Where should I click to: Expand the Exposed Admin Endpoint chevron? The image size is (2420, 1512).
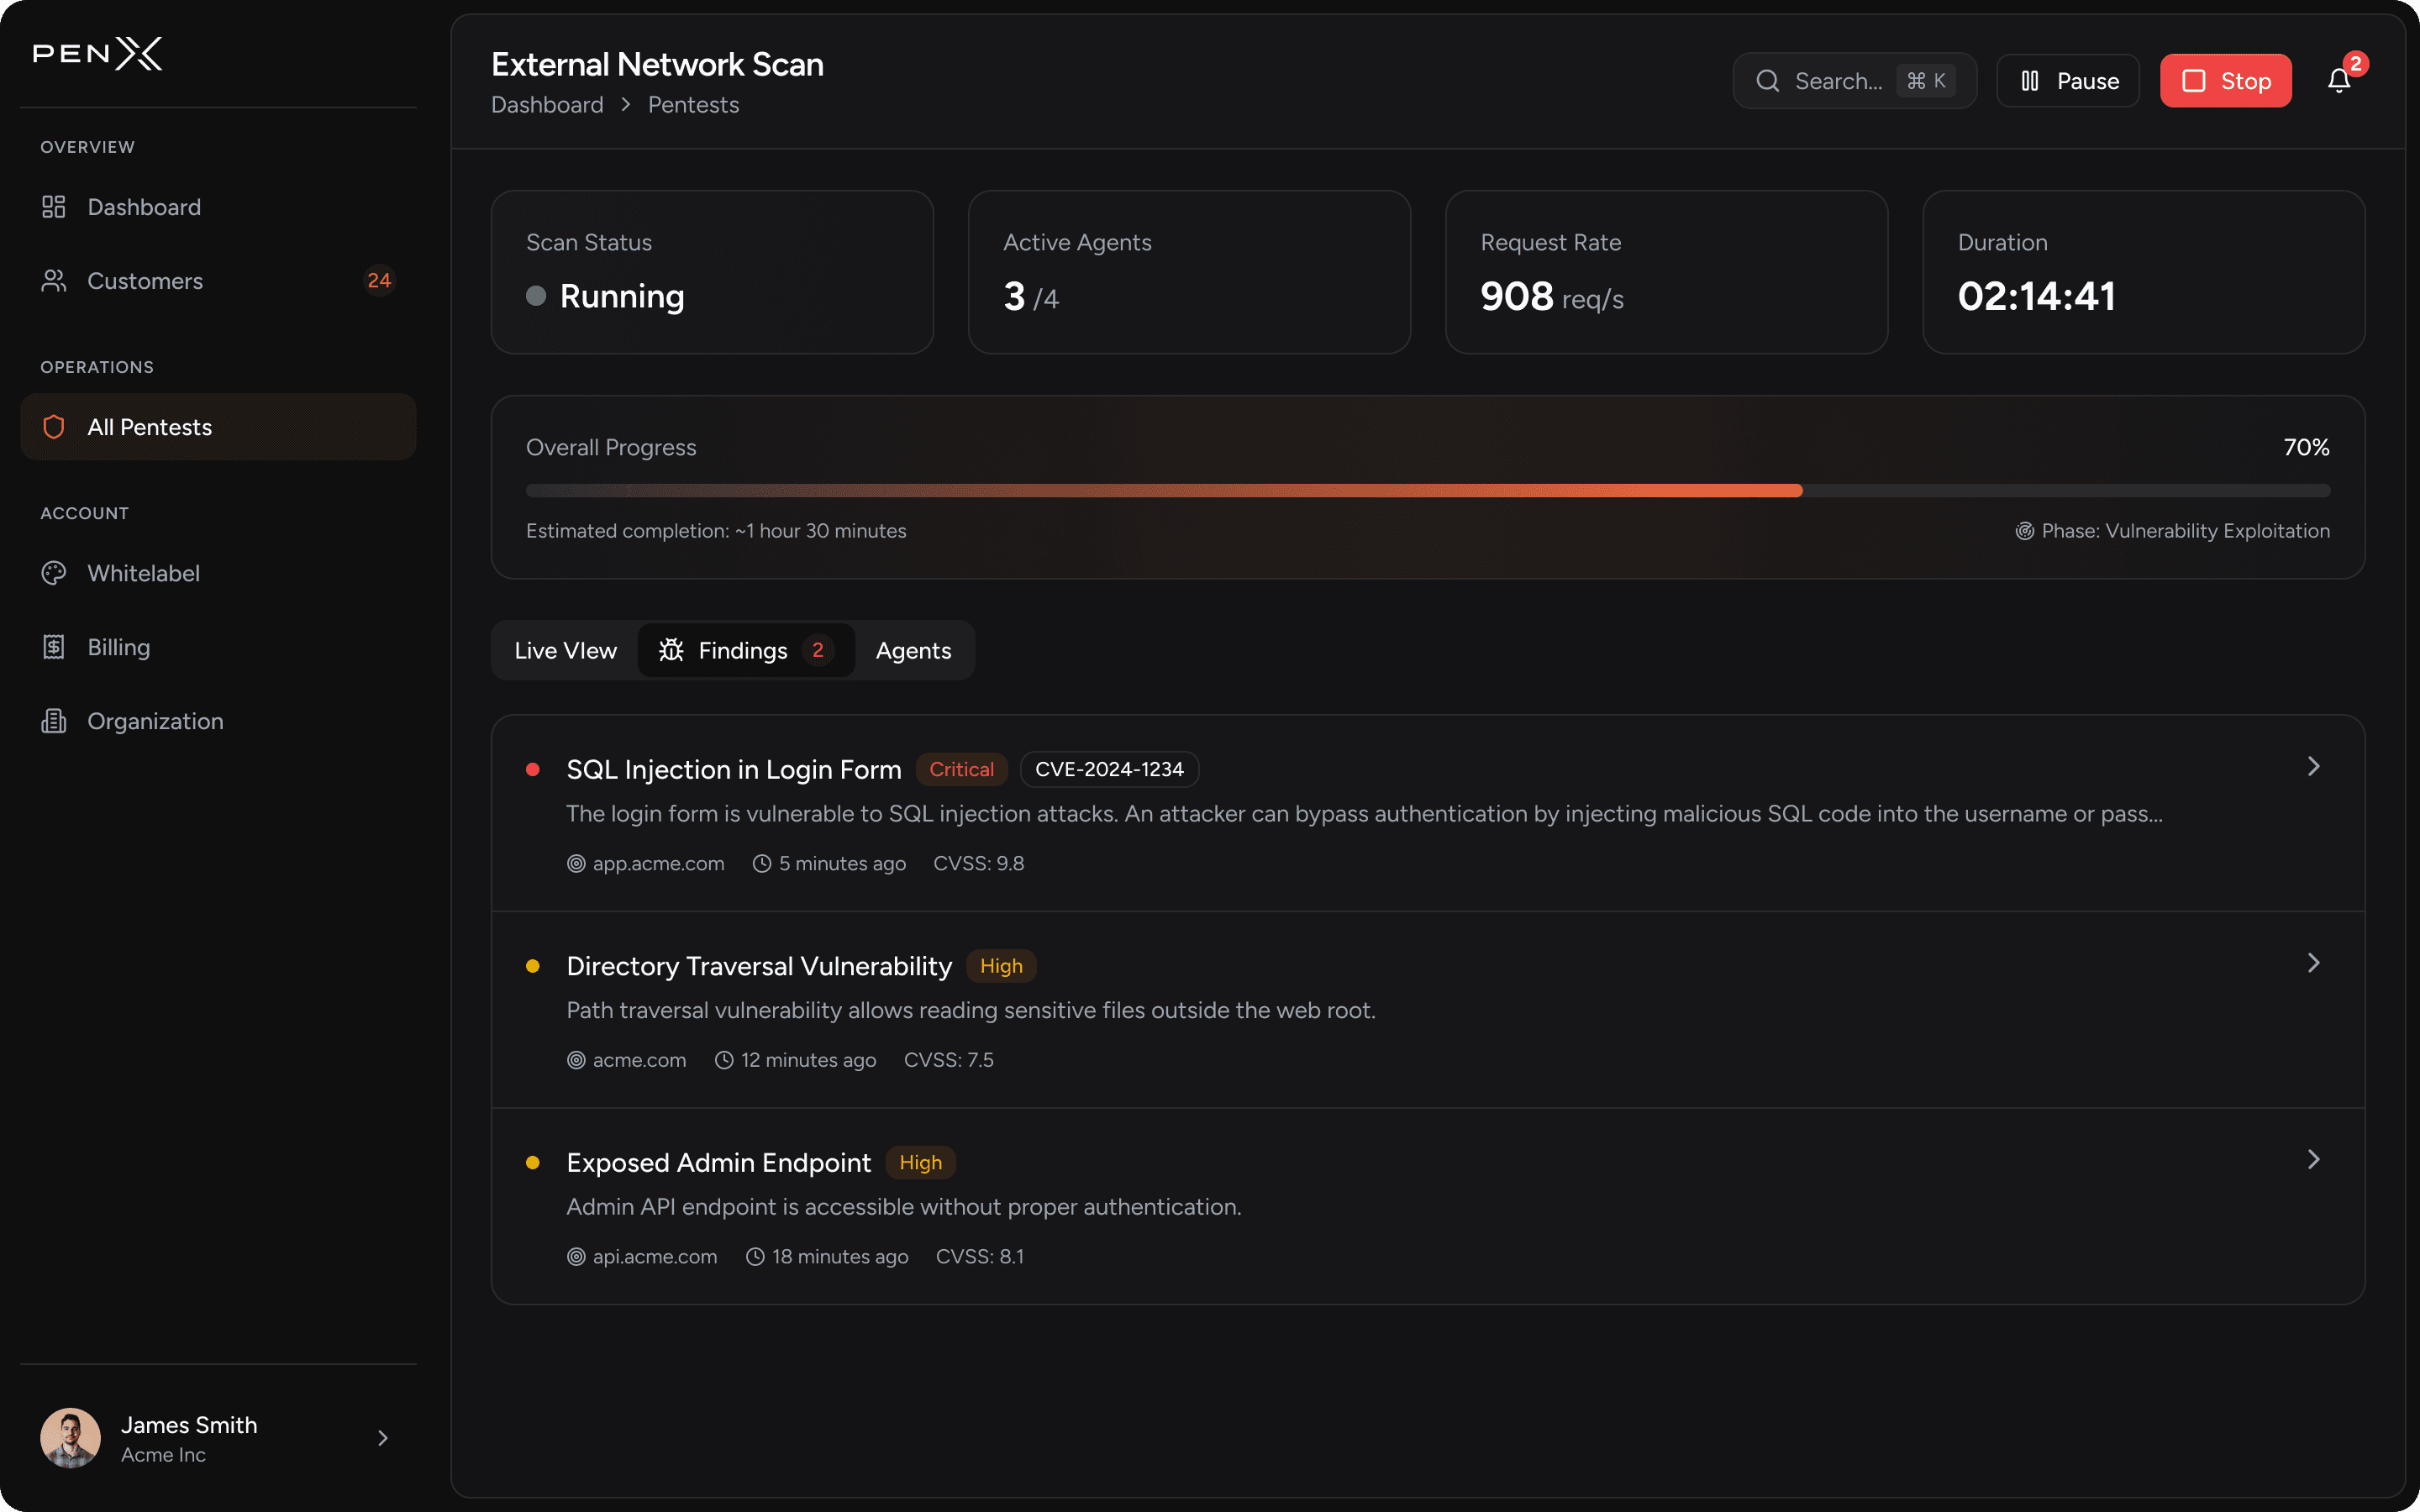click(x=2313, y=1159)
